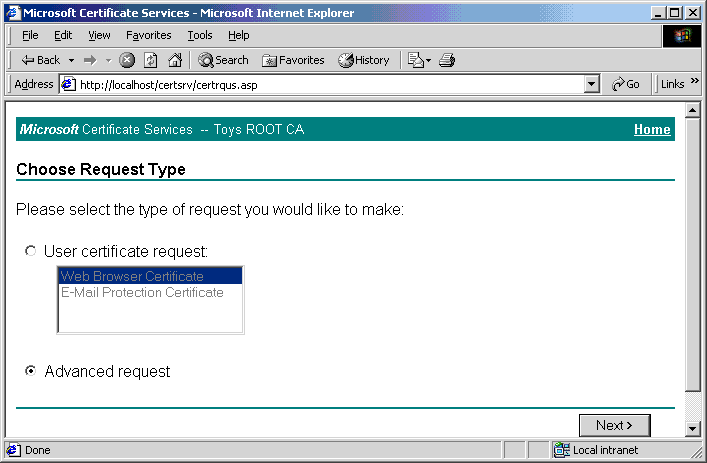Click the IE title bar system icon

point(14,13)
